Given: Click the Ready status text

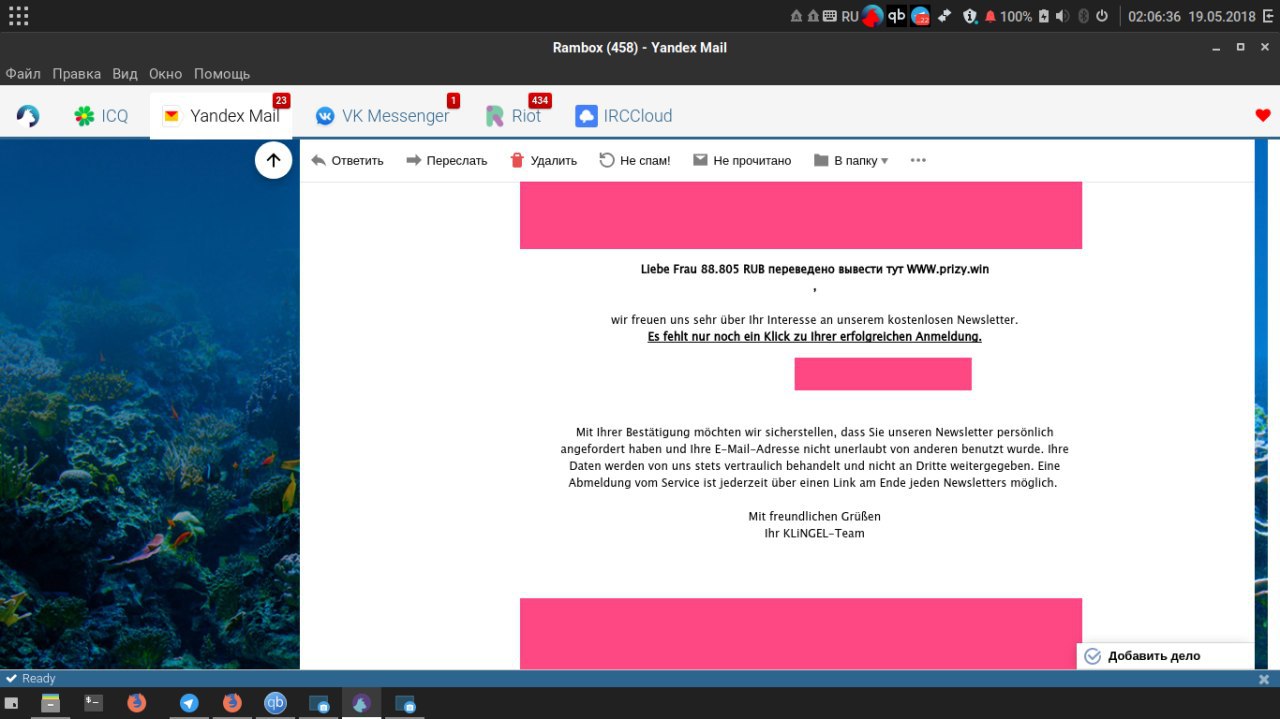Looking at the screenshot, I should point(39,679).
